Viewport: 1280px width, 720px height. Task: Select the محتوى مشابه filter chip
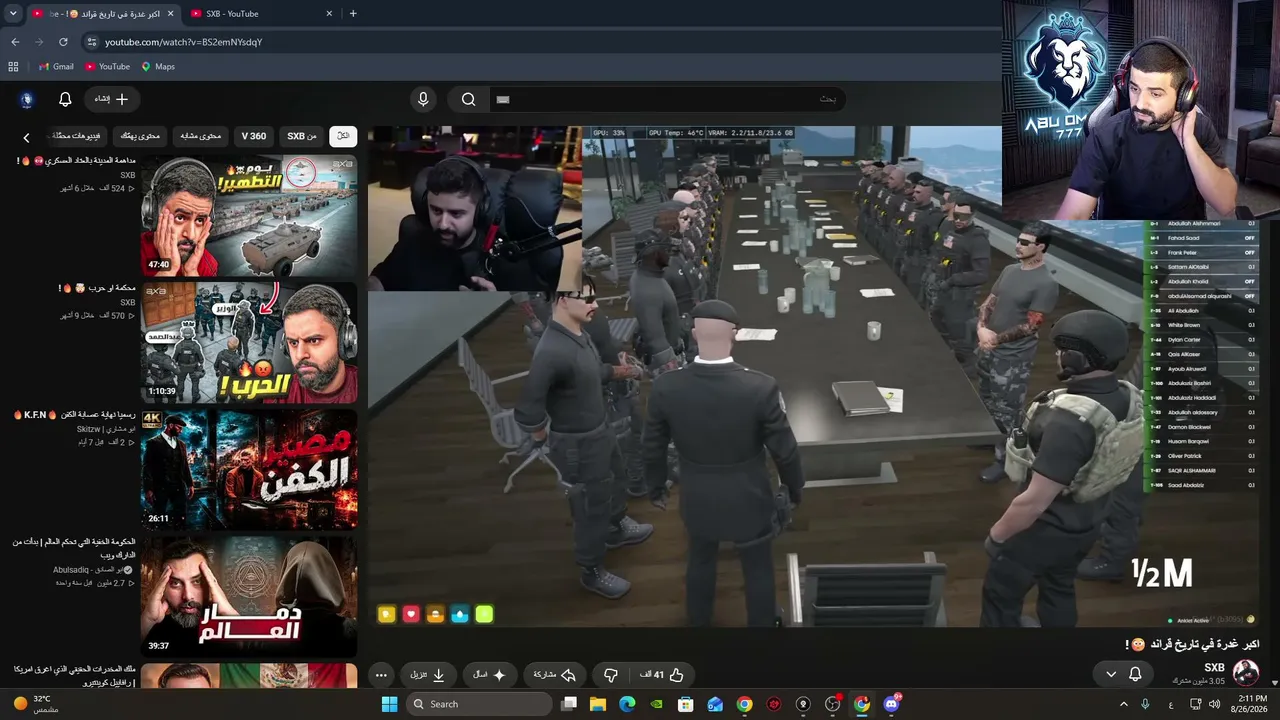tap(201, 136)
